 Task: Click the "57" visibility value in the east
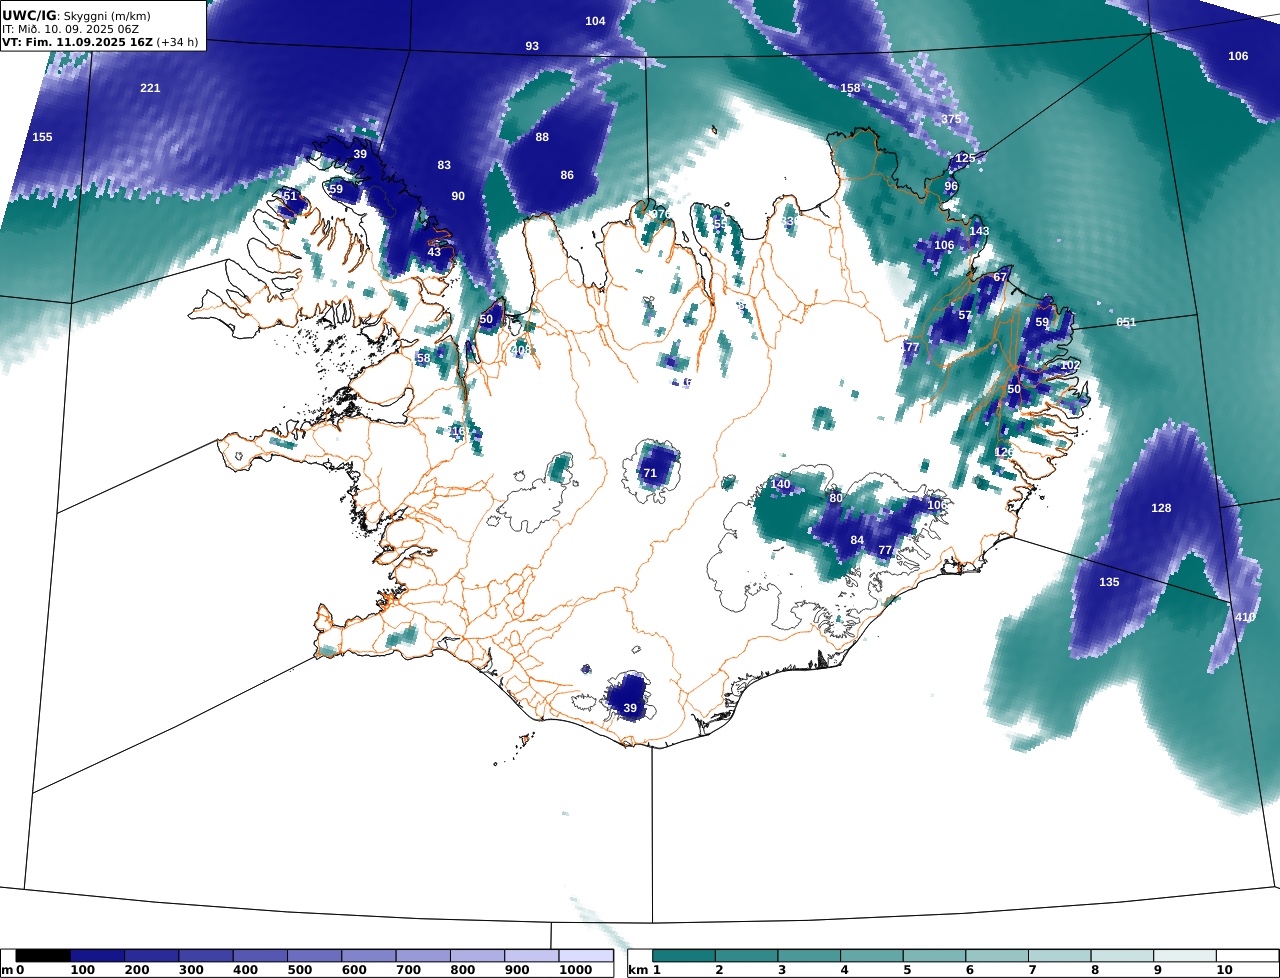coord(965,315)
